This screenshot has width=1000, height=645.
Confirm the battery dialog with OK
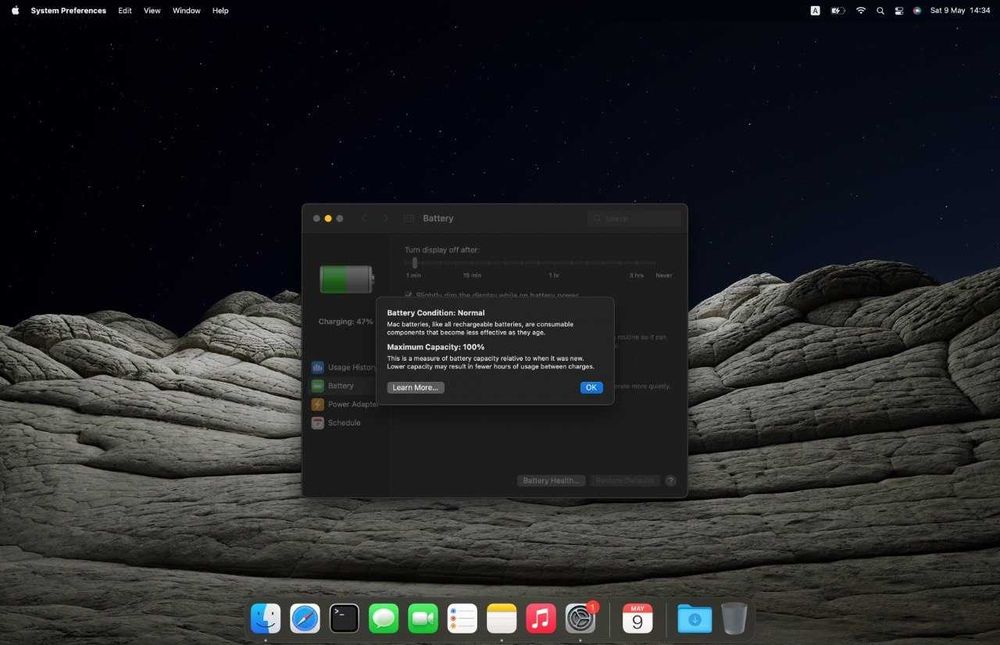(x=591, y=387)
